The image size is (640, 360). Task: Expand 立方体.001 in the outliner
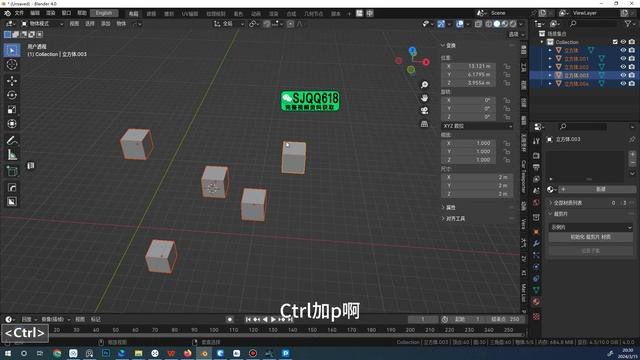click(x=550, y=59)
